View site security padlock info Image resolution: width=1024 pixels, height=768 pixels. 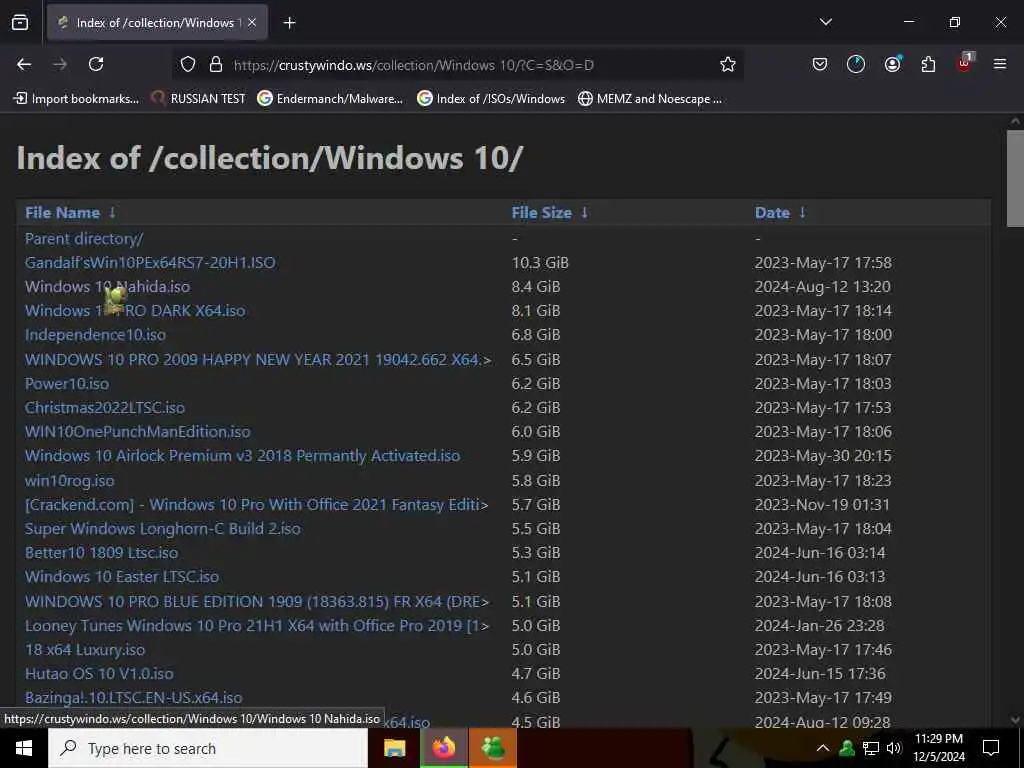coord(216,64)
